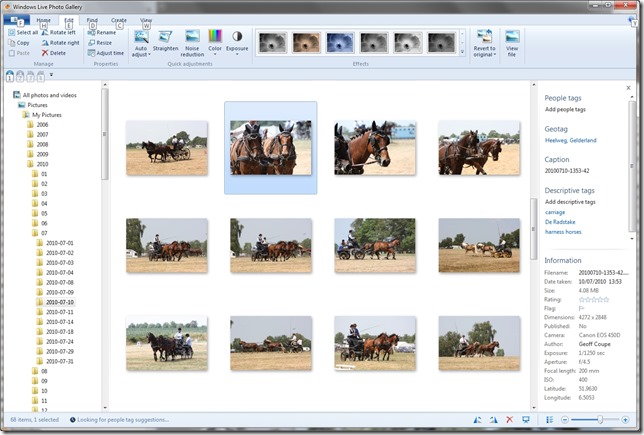This screenshot has width=644, height=435.
Task: Edit the caption 20100710-1353-42
Action: click(x=567, y=171)
